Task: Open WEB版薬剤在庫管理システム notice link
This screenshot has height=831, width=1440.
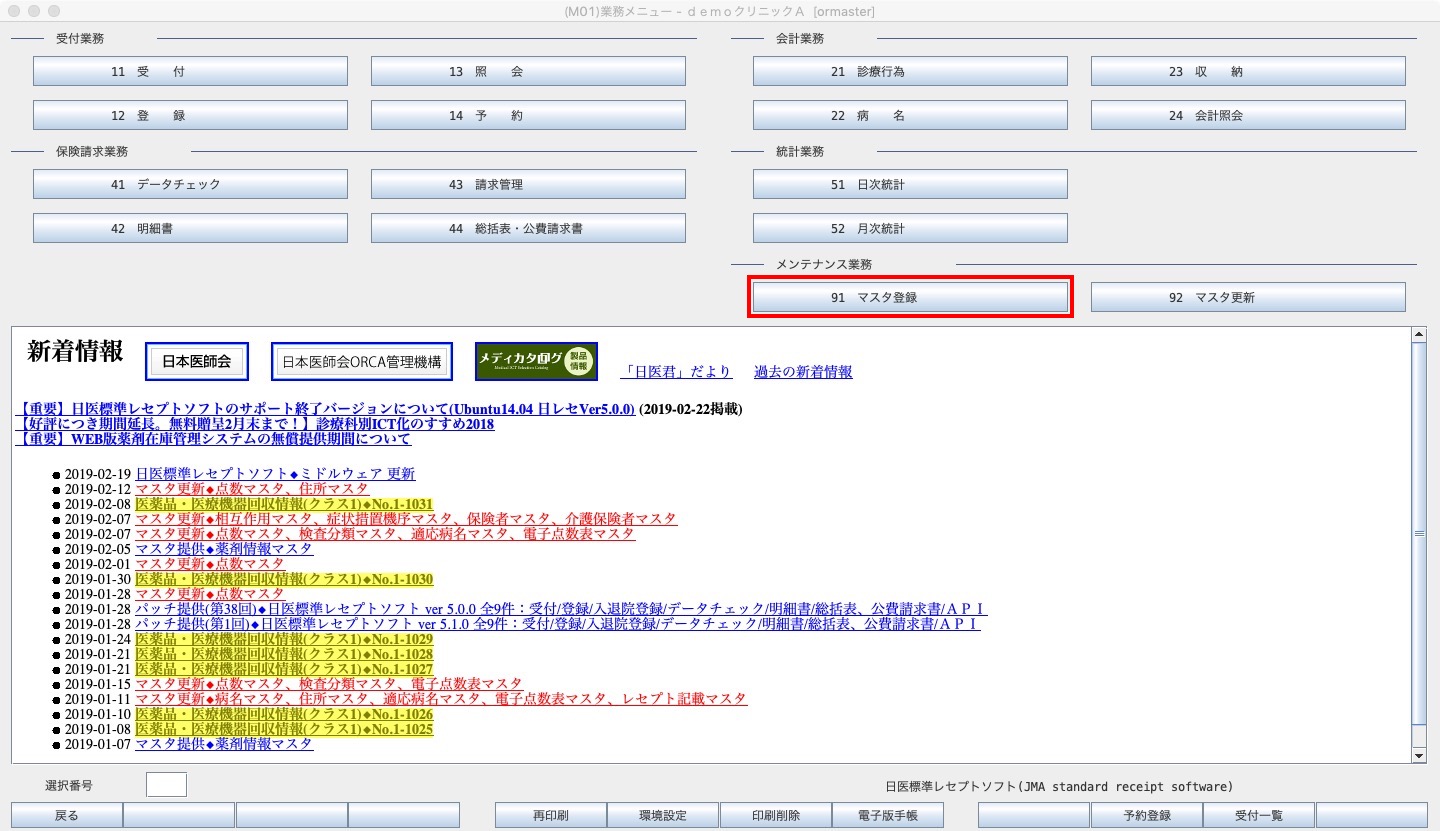Action: pyautogui.click(x=213, y=439)
